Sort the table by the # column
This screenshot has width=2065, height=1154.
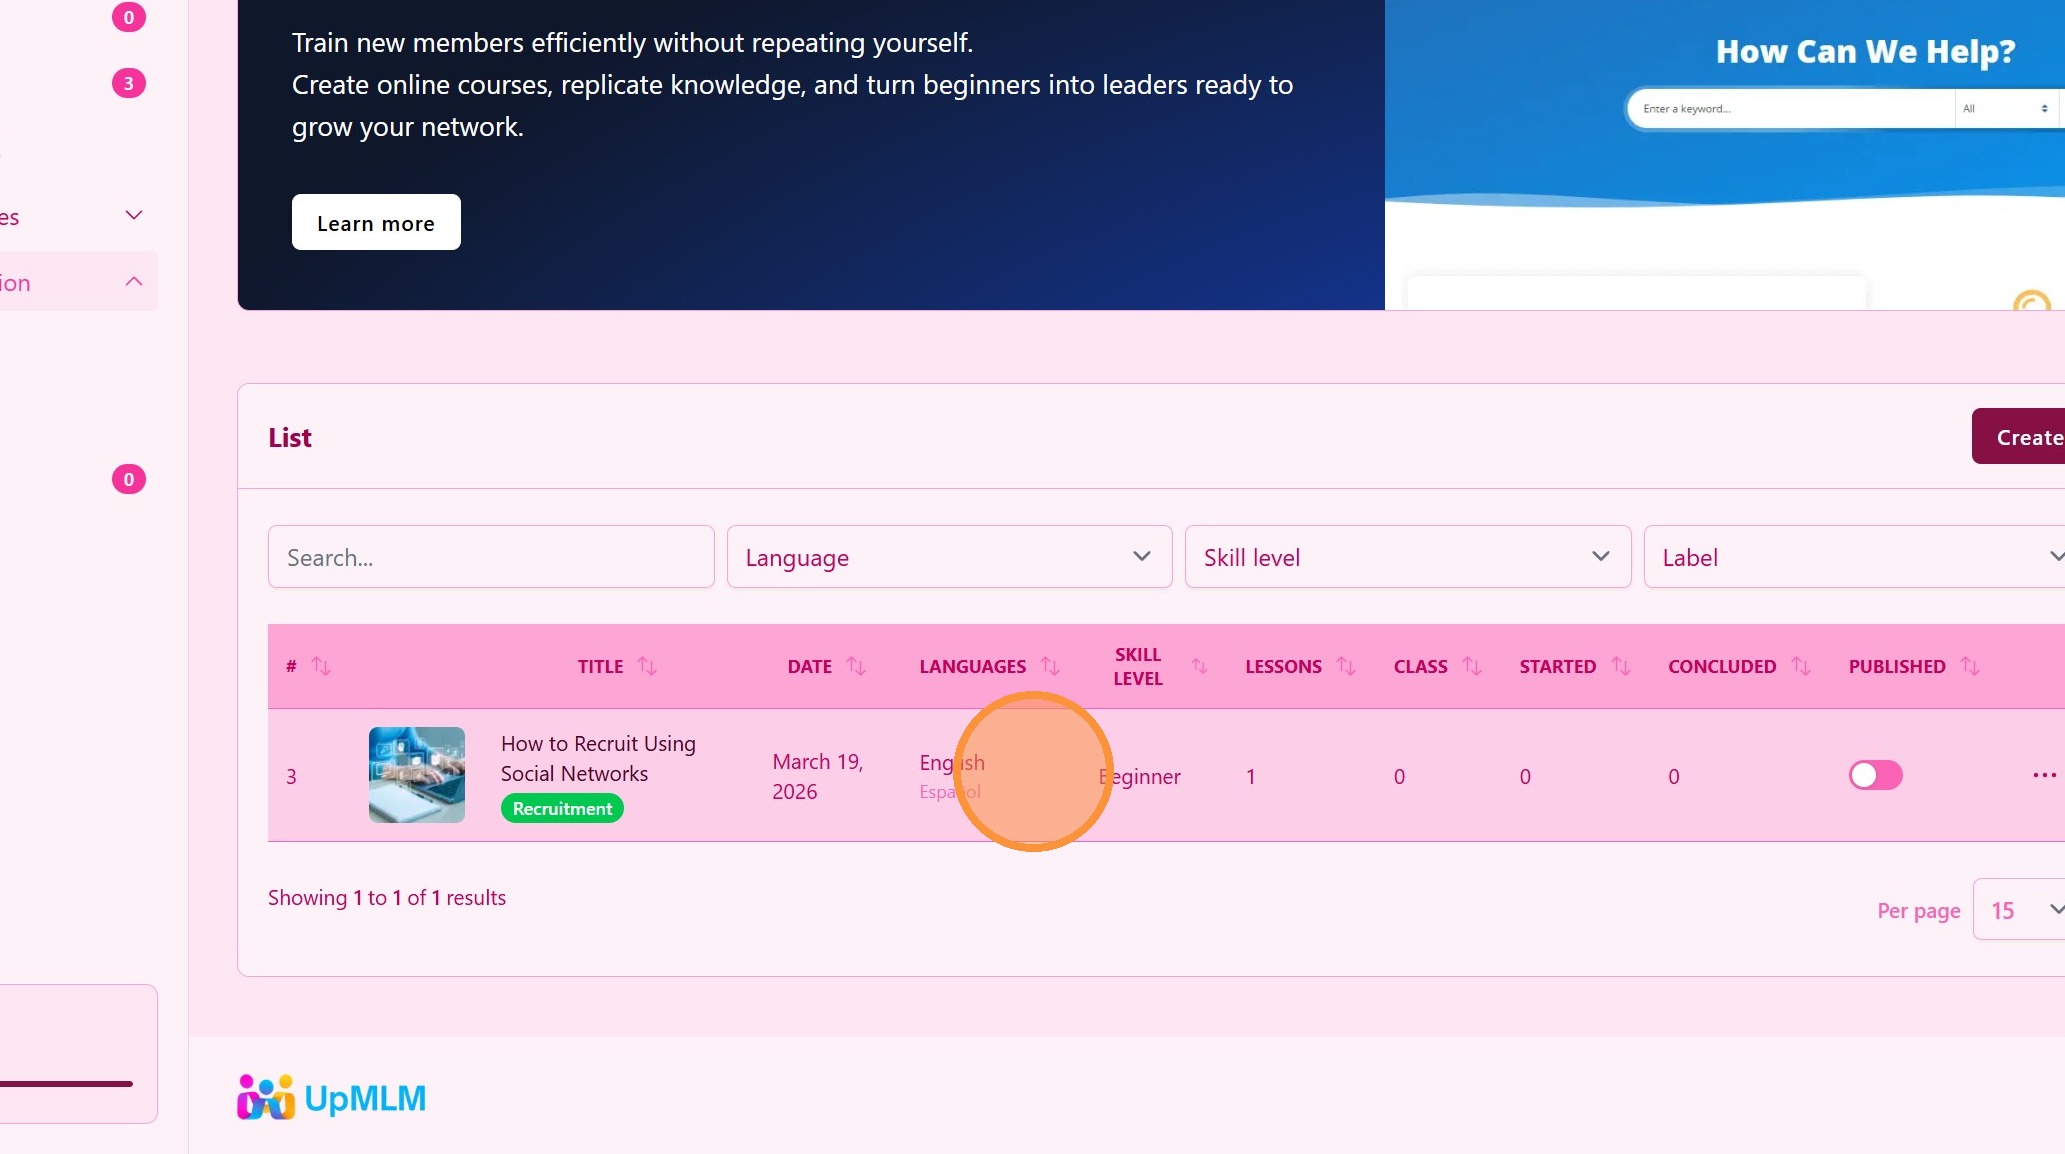coord(320,666)
